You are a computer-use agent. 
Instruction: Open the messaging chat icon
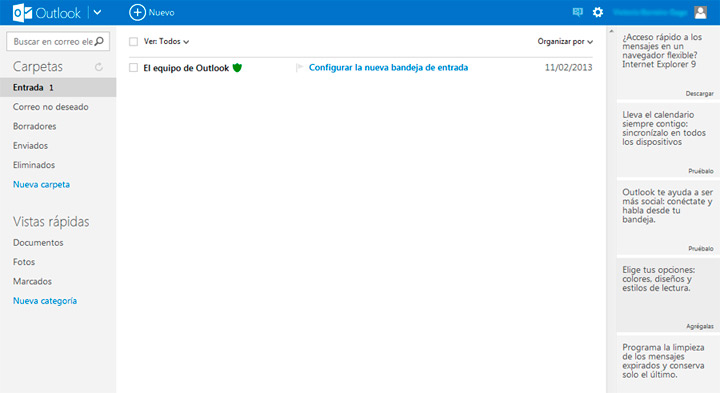tap(577, 12)
